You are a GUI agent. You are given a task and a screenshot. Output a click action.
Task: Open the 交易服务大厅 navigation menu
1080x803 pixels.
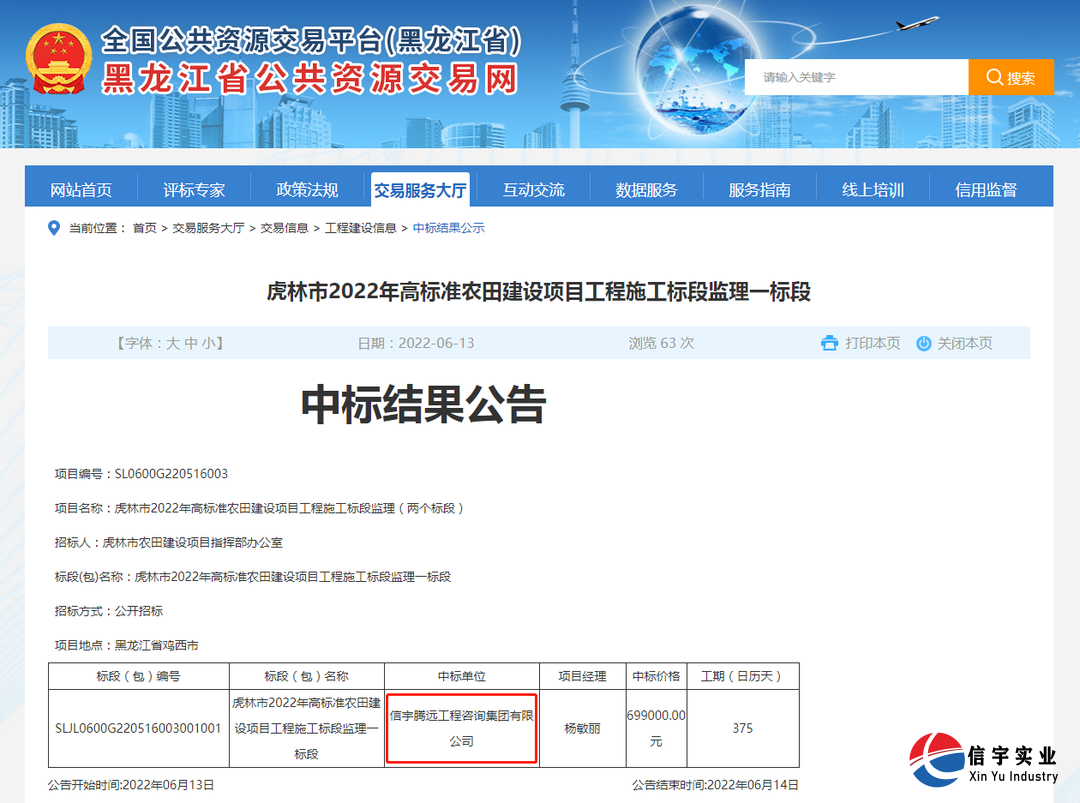pos(419,188)
